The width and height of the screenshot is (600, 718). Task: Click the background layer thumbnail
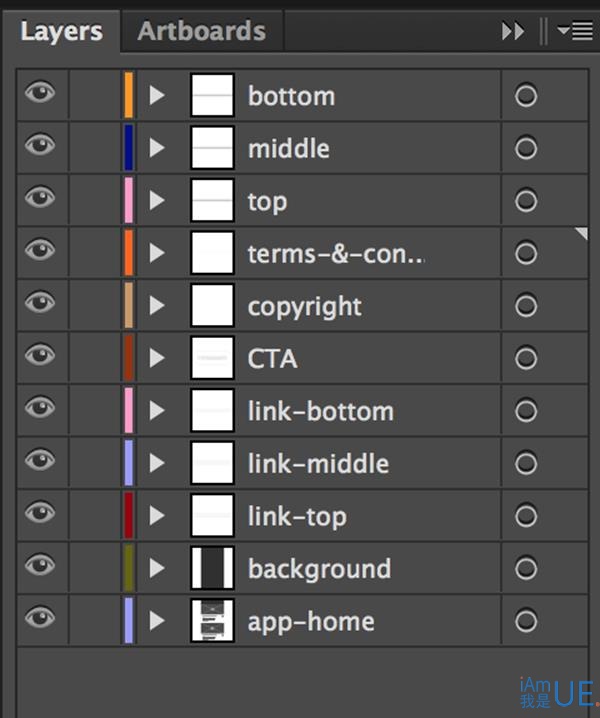(212, 568)
